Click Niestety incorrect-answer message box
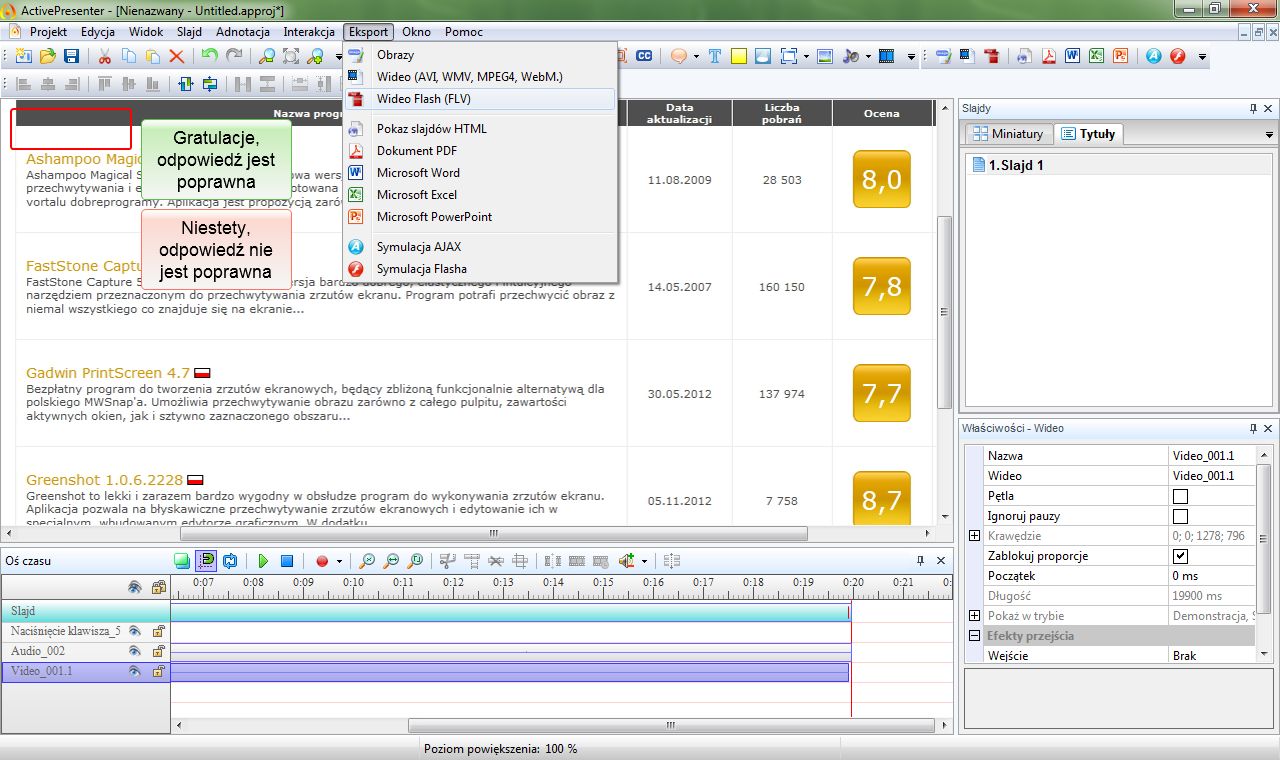 tap(216, 249)
